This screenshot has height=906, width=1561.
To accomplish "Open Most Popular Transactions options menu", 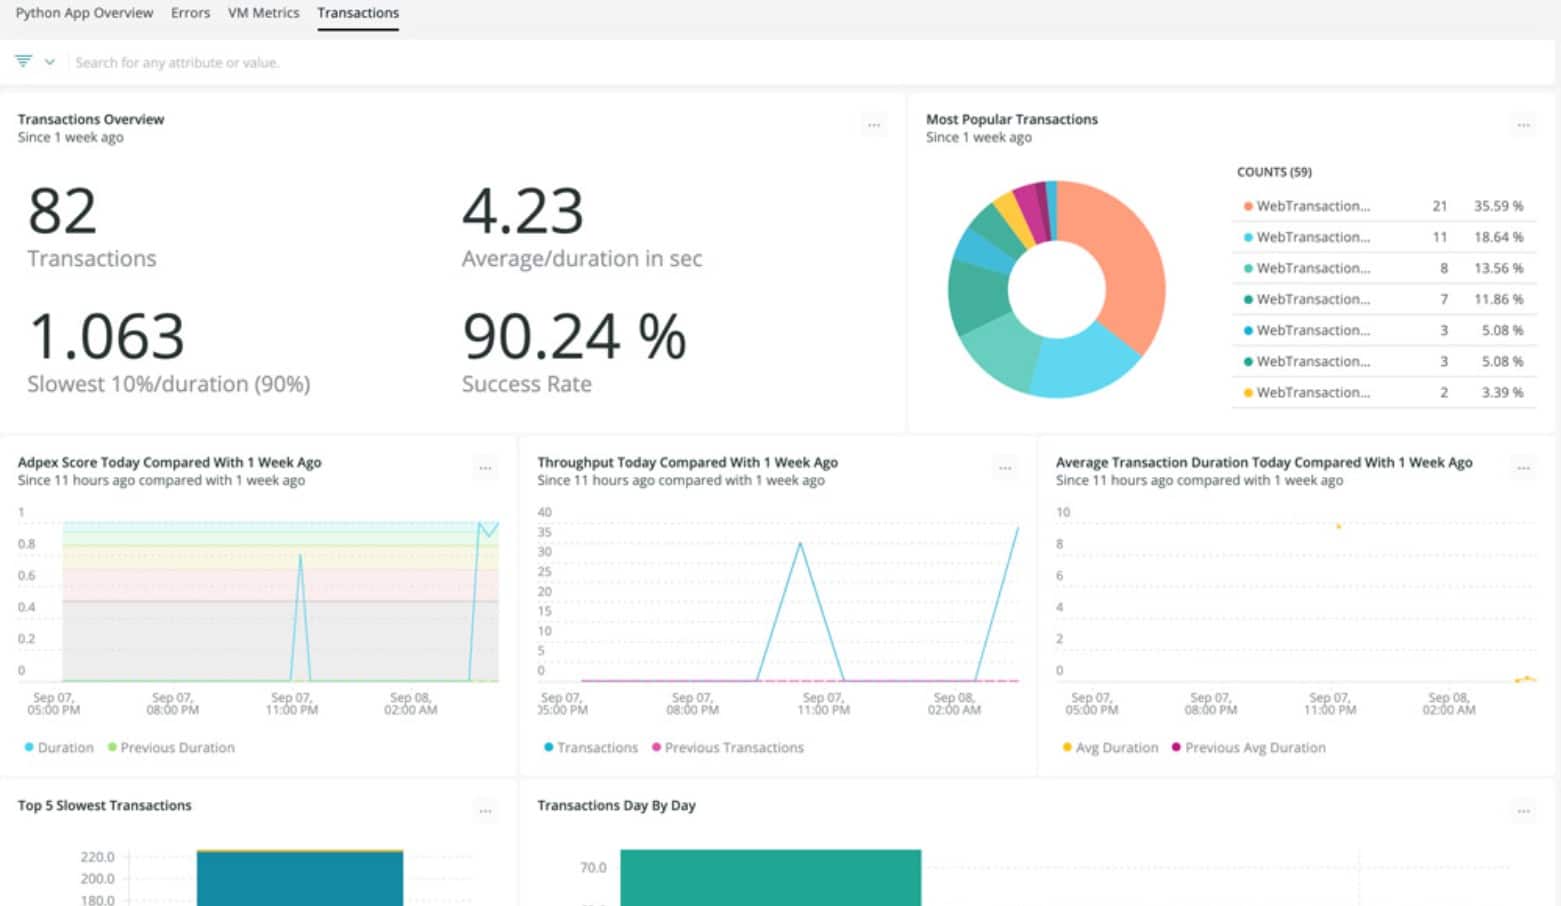I will (1523, 125).
